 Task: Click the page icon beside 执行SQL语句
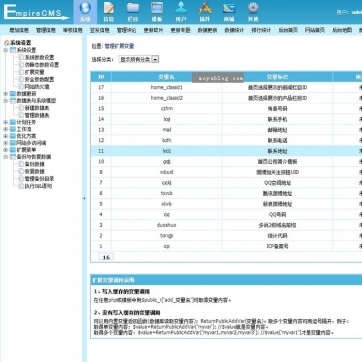tap(21, 186)
